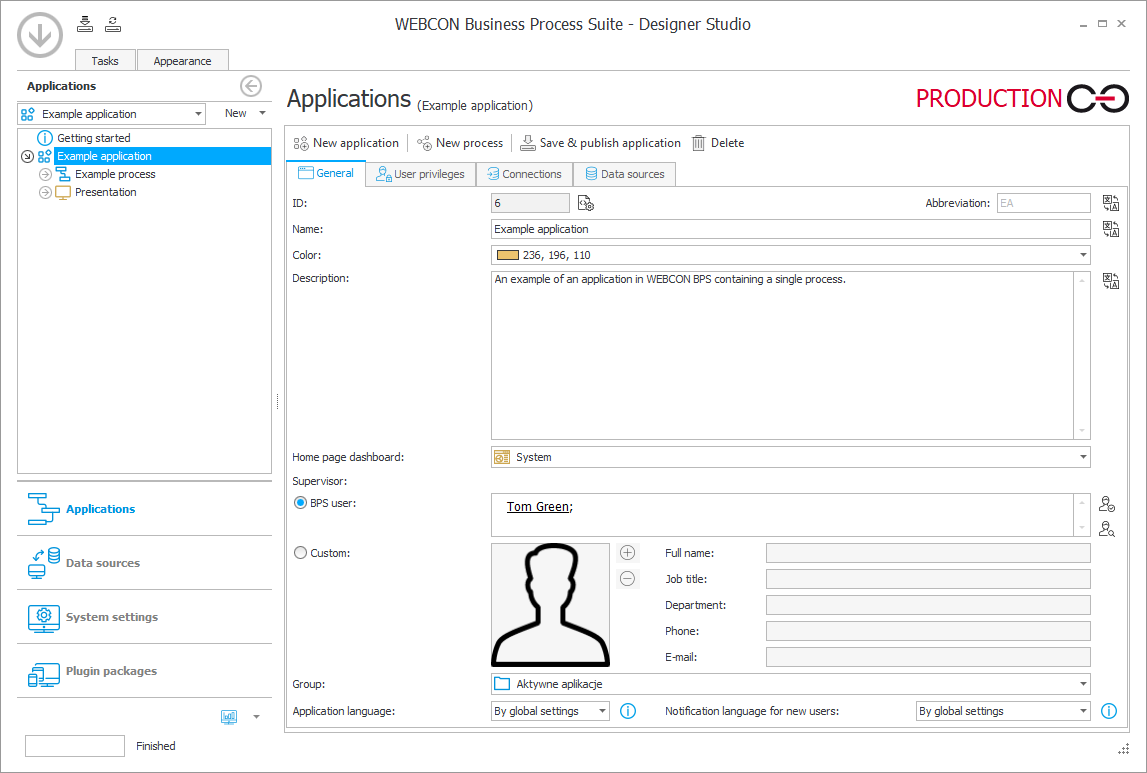Image resolution: width=1147 pixels, height=773 pixels.
Task: Click the ID settings icon next to ID field
Action: pos(586,203)
